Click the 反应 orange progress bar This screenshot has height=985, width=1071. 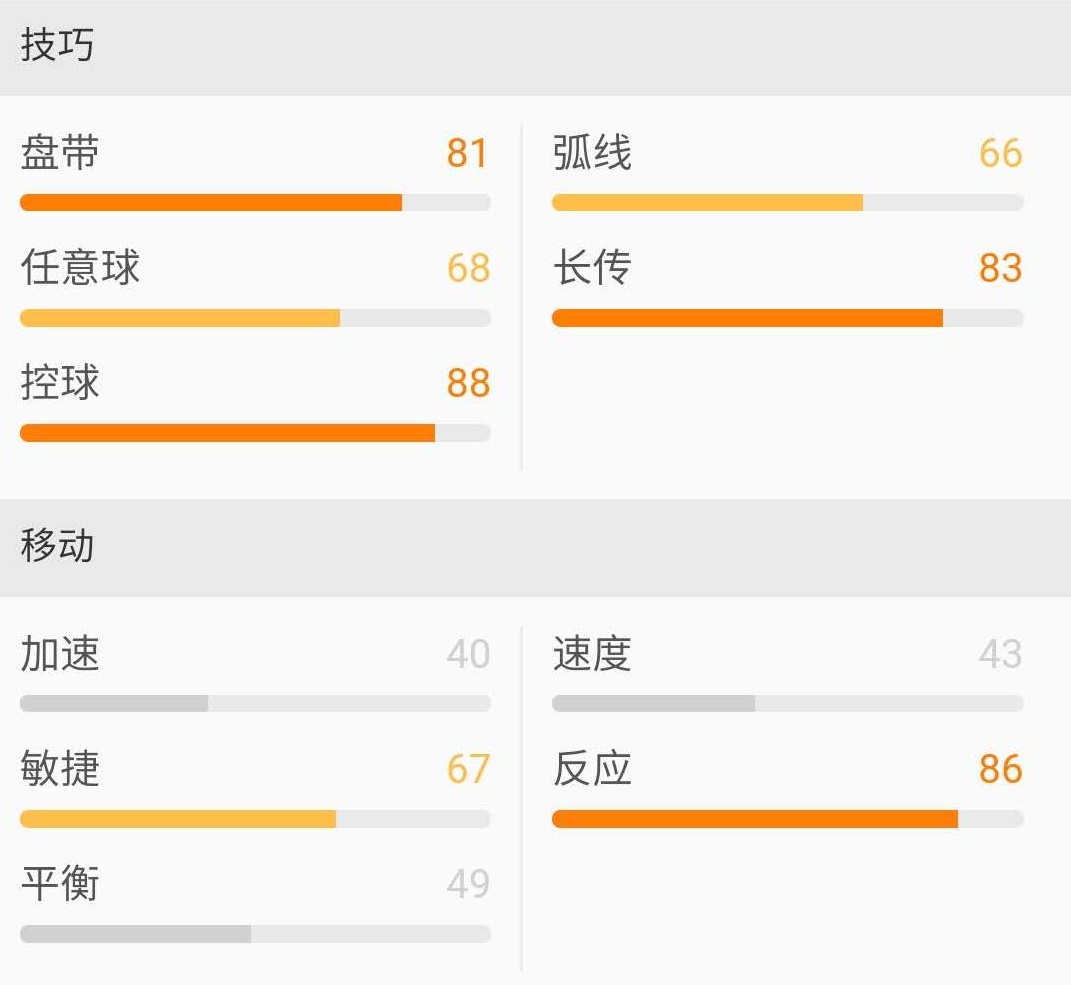point(787,819)
